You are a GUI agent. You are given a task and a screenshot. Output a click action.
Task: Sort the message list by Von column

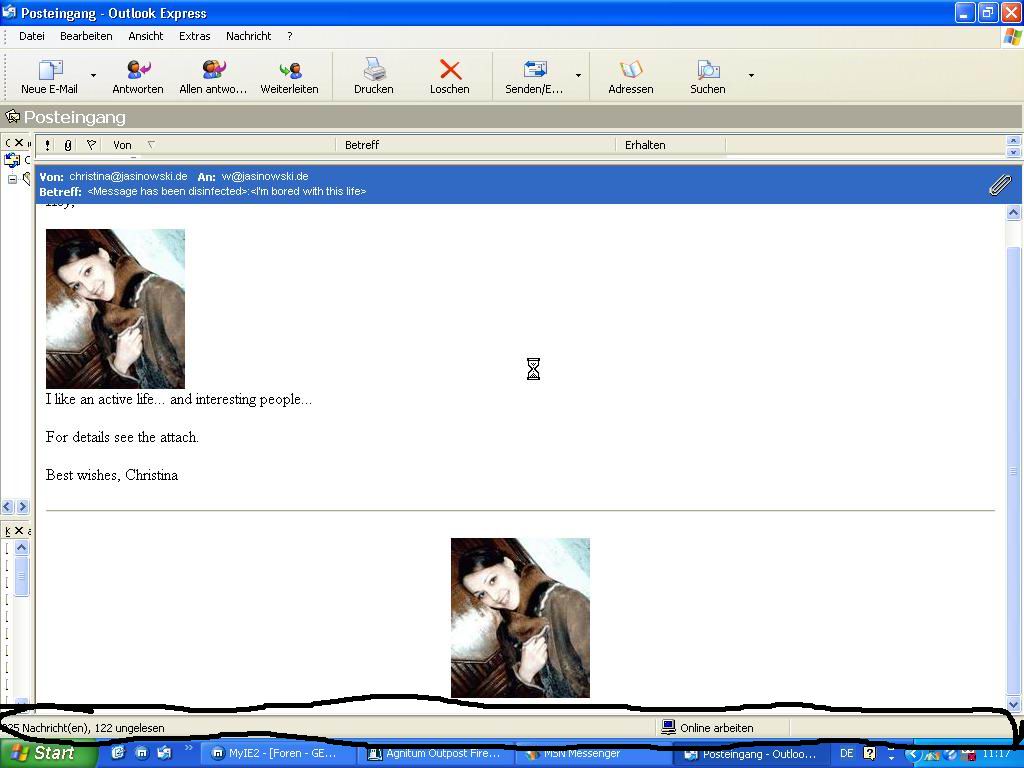click(217, 145)
